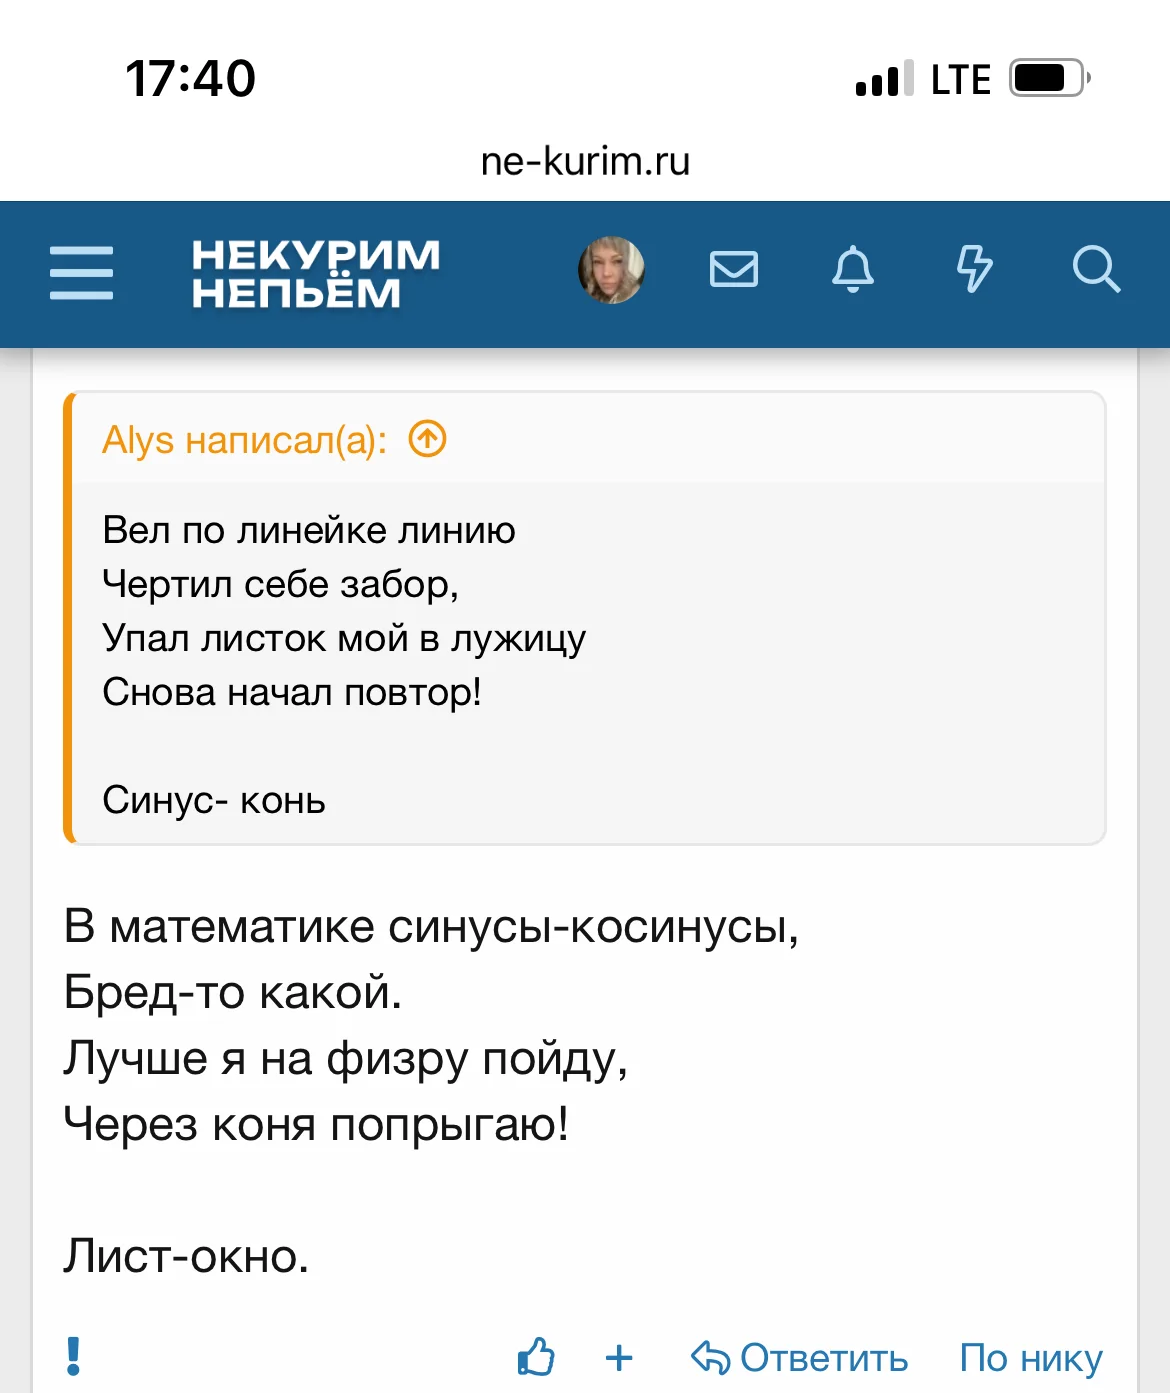This screenshot has width=1170, height=1393.
Task: Jump to original post via quote arrow icon
Action: (428, 439)
